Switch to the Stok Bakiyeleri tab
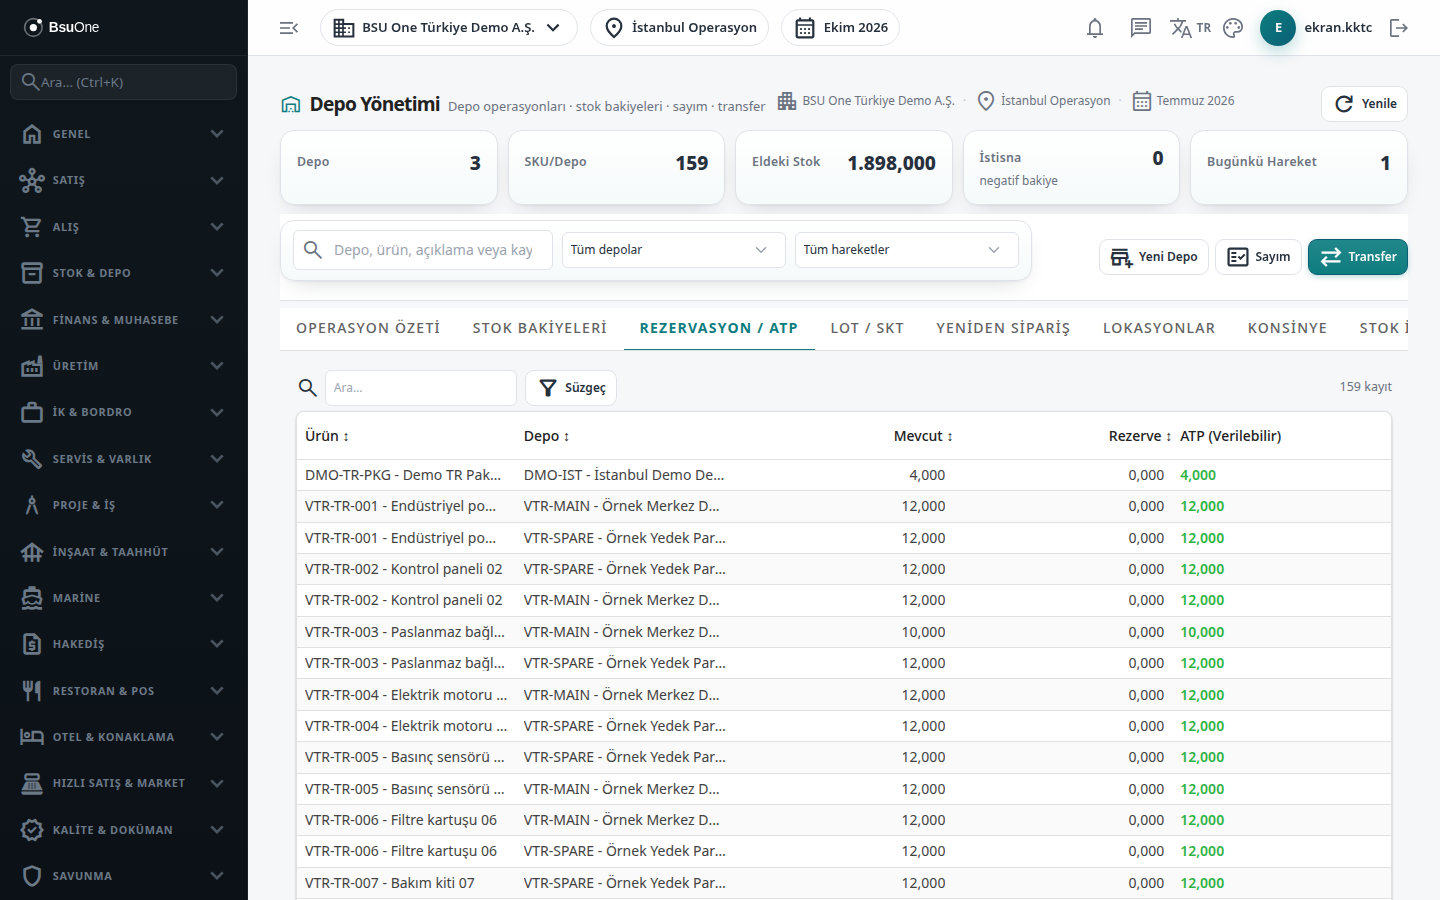The width and height of the screenshot is (1440, 900). (x=540, y=328)
